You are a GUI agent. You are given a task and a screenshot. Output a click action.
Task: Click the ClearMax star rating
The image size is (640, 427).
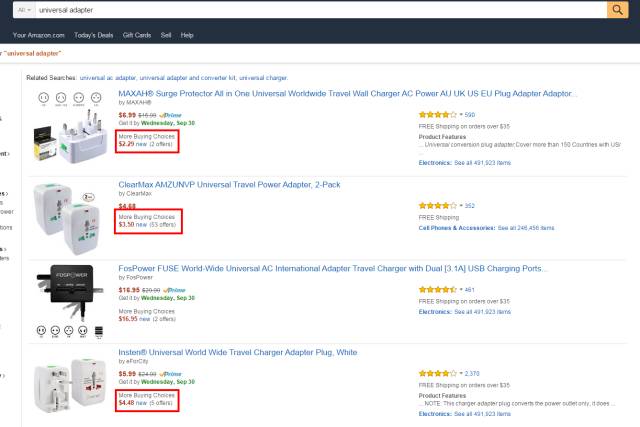pos(438,206)
